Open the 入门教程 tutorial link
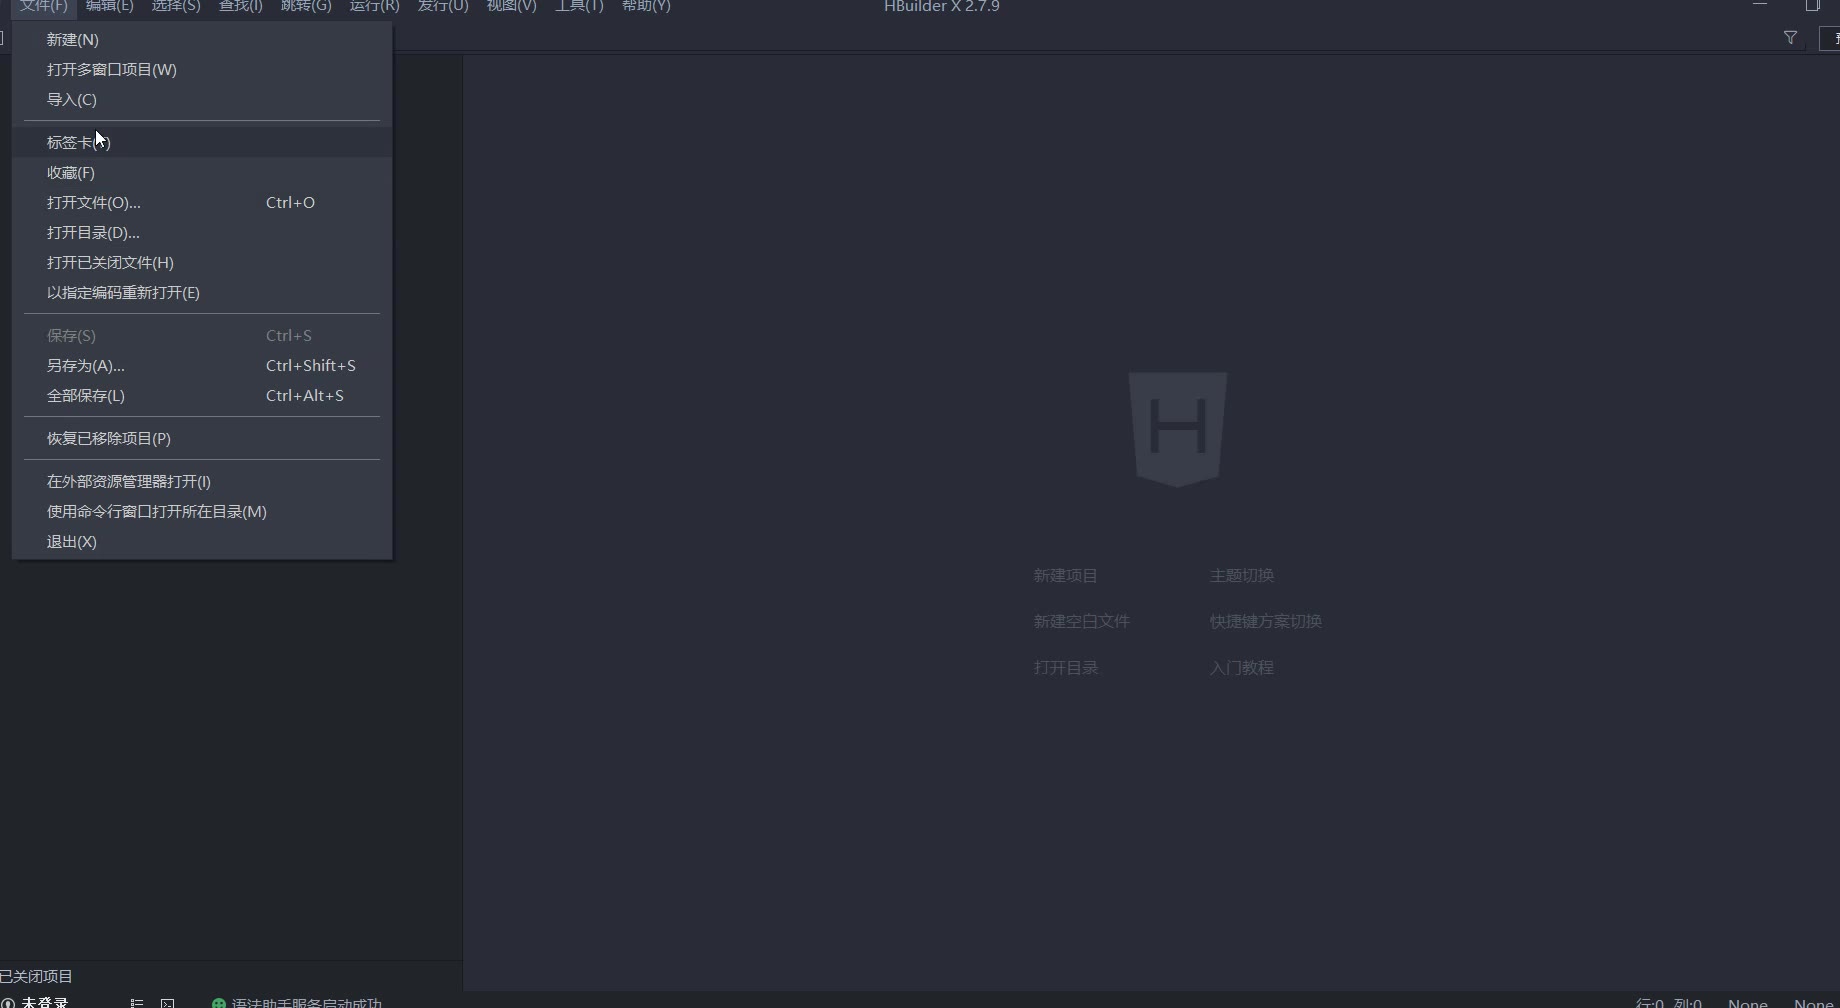The image size is (1840, 1008). point(1241,668)
